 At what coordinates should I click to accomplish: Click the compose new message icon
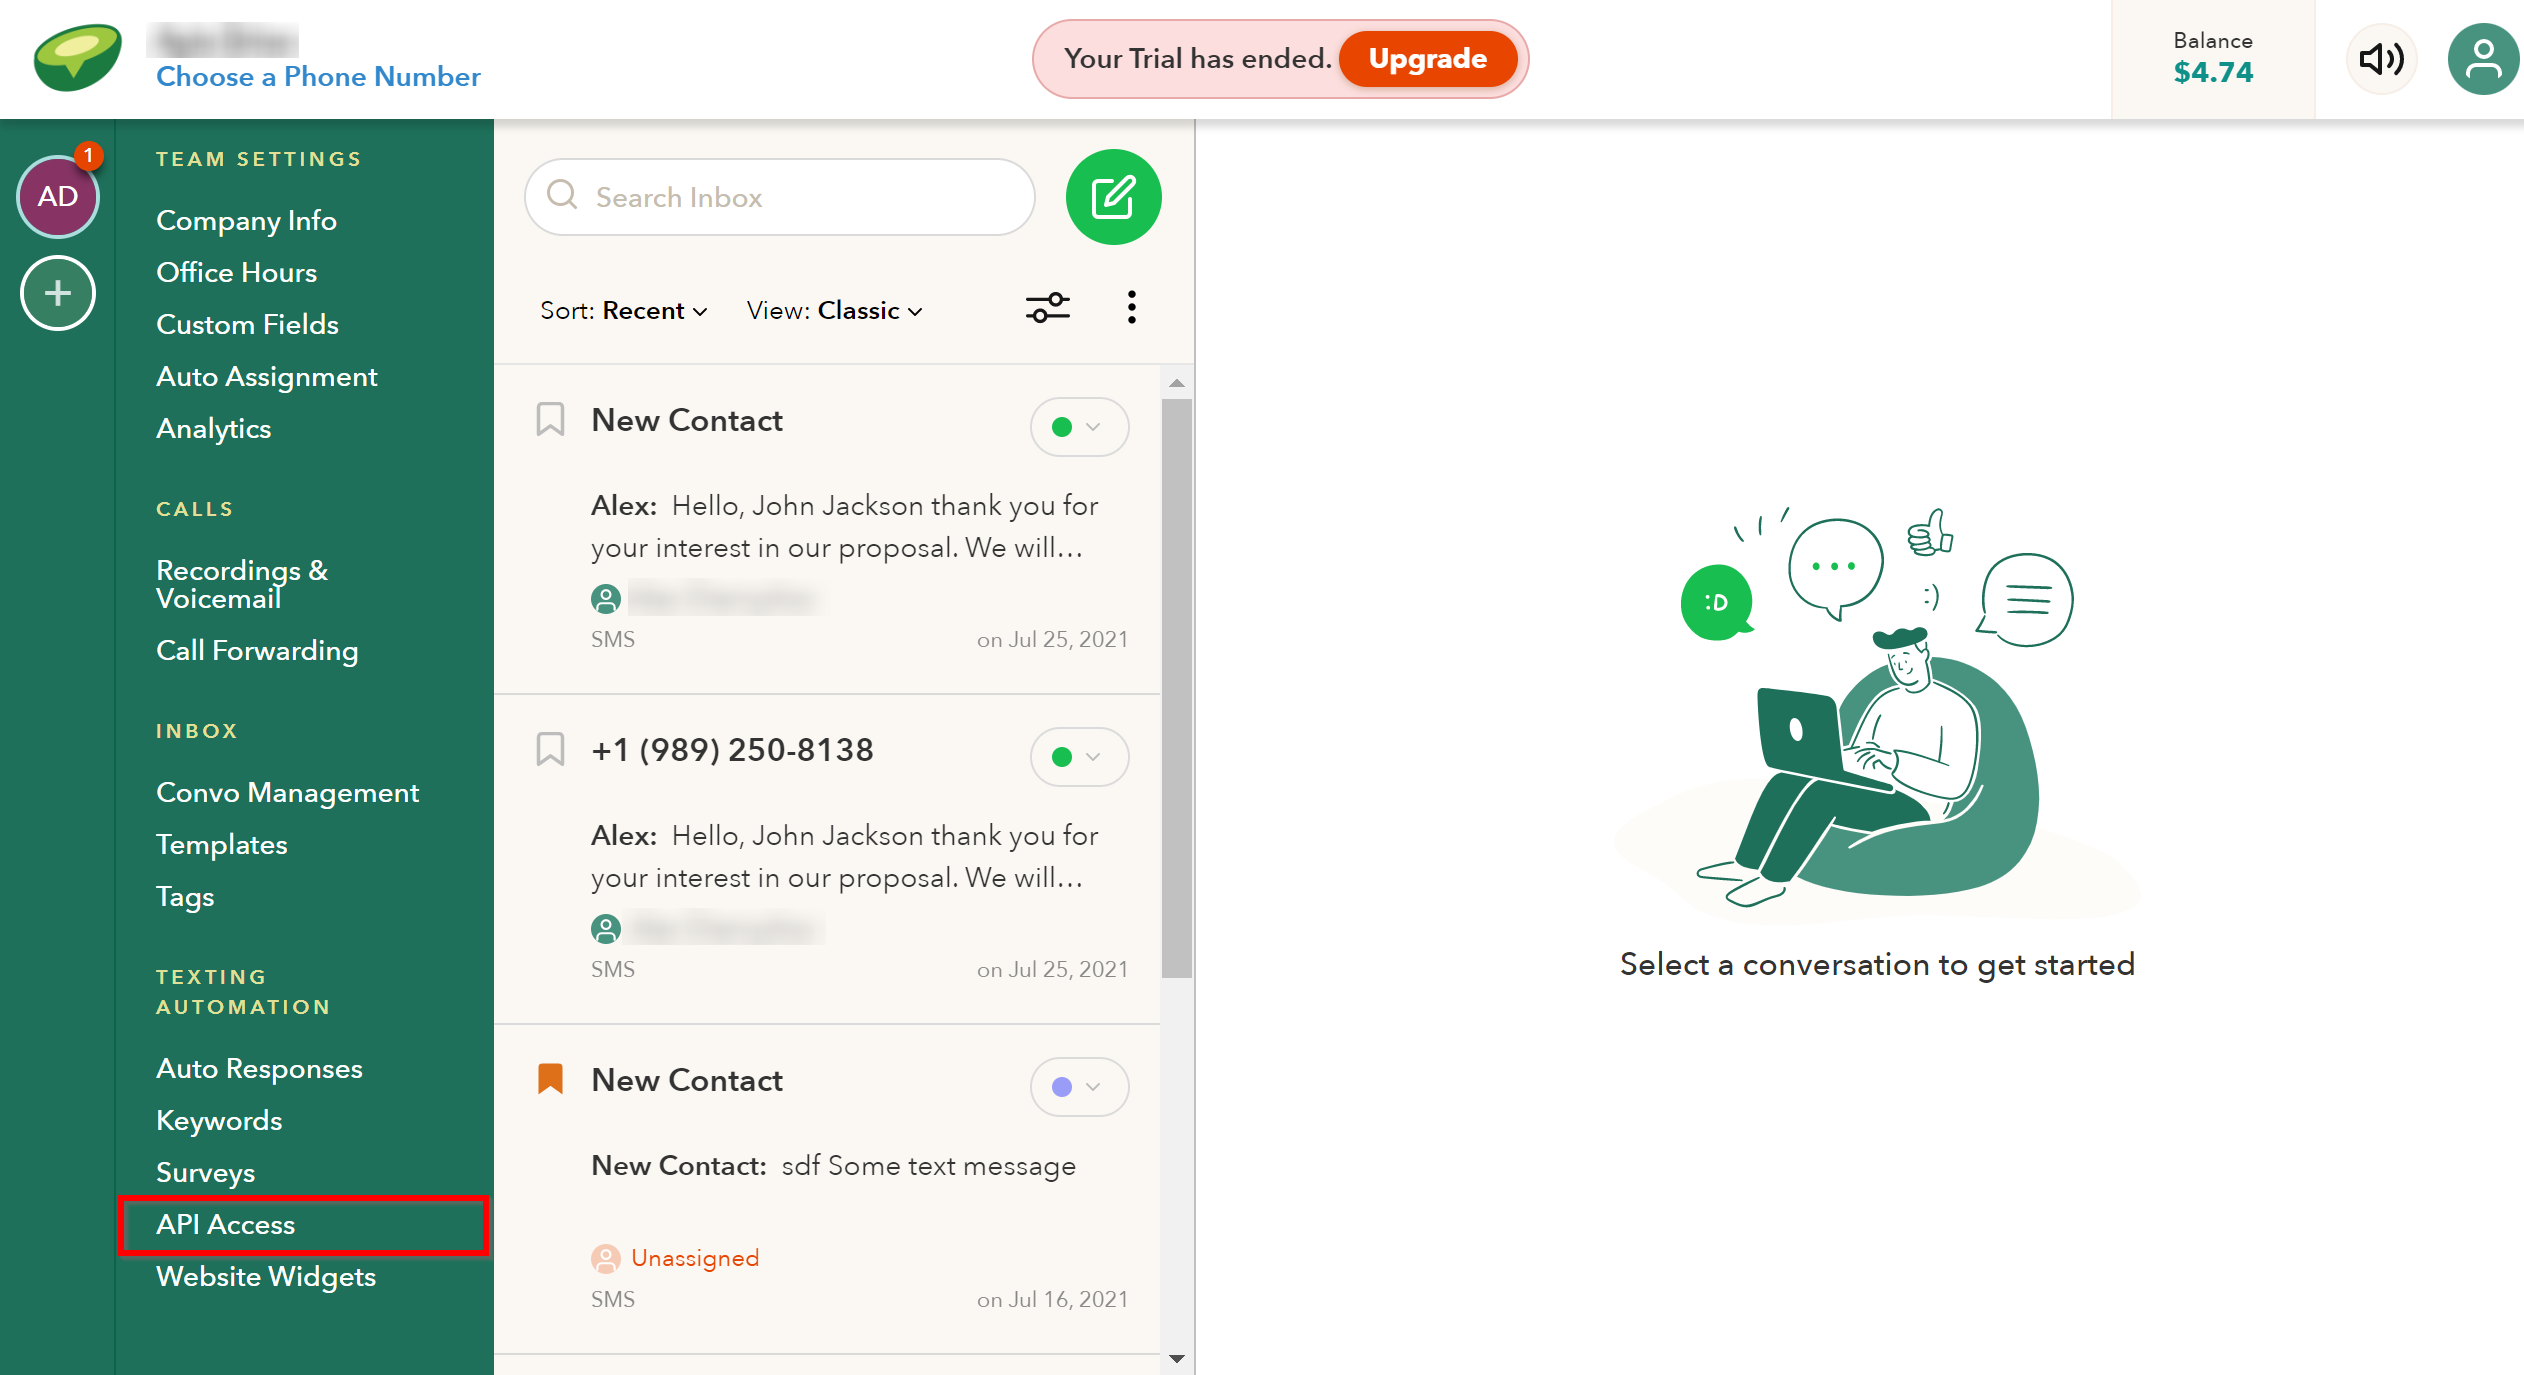click(1112, 196)
